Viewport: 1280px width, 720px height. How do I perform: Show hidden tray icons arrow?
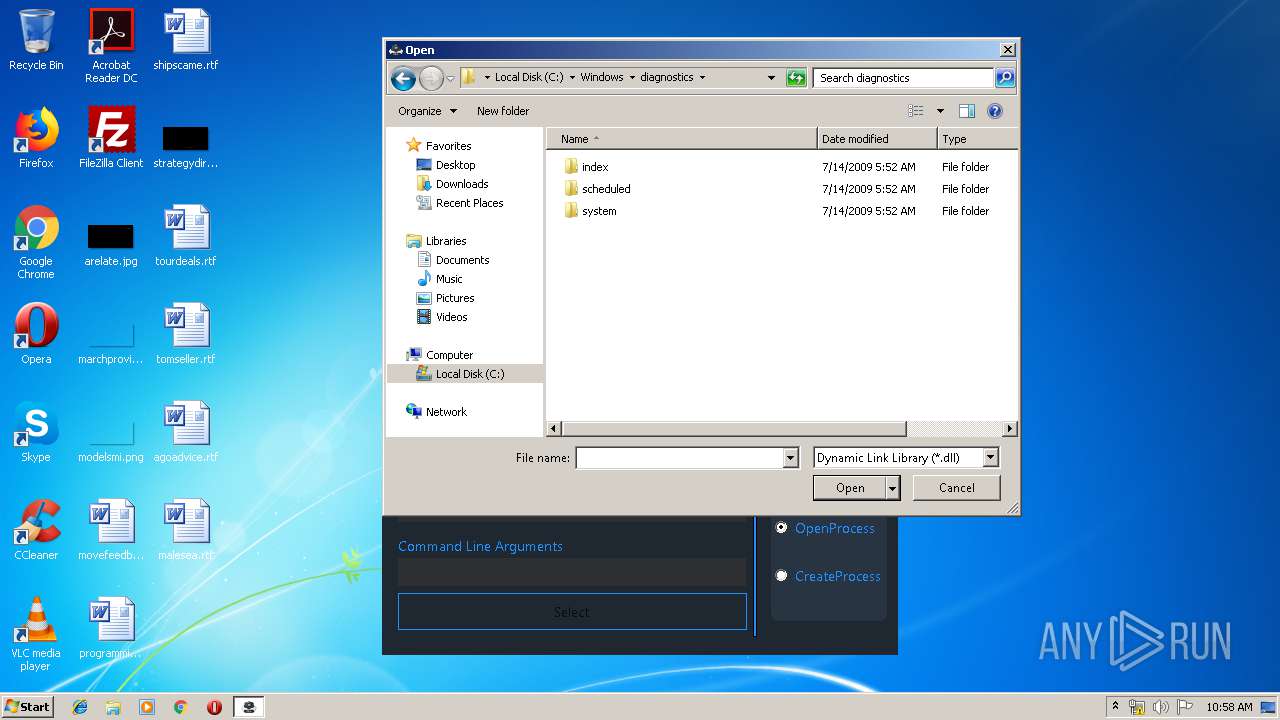1115,707
